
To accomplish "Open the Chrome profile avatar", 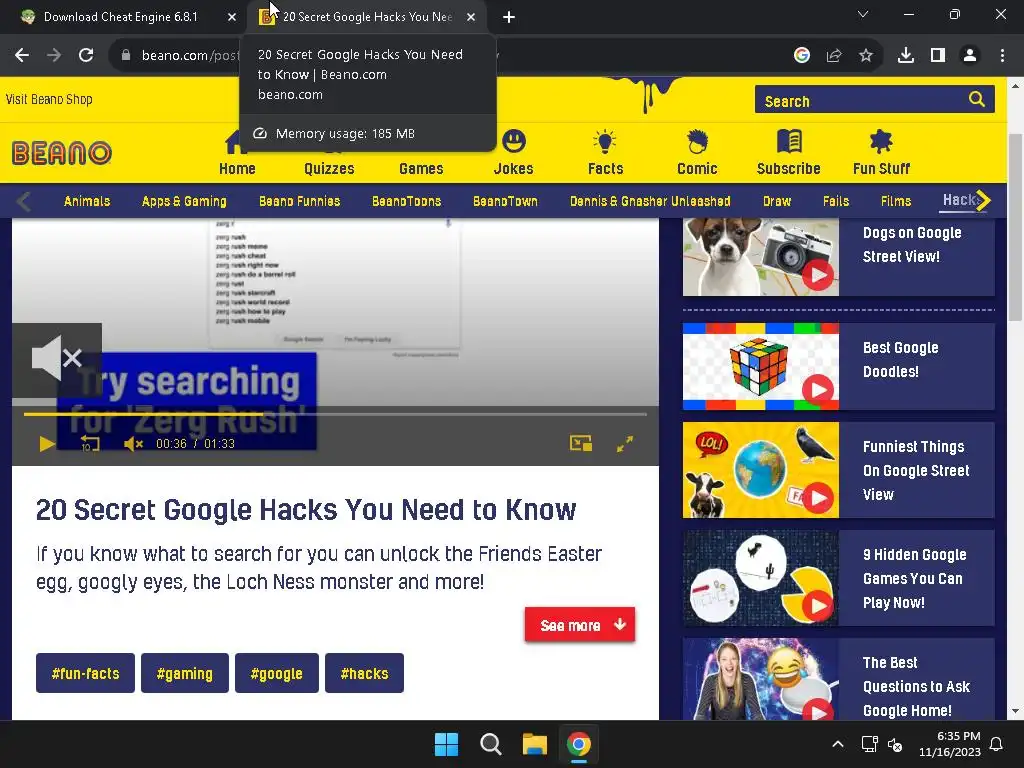I will pyautogui.click(x=970, y=56).
